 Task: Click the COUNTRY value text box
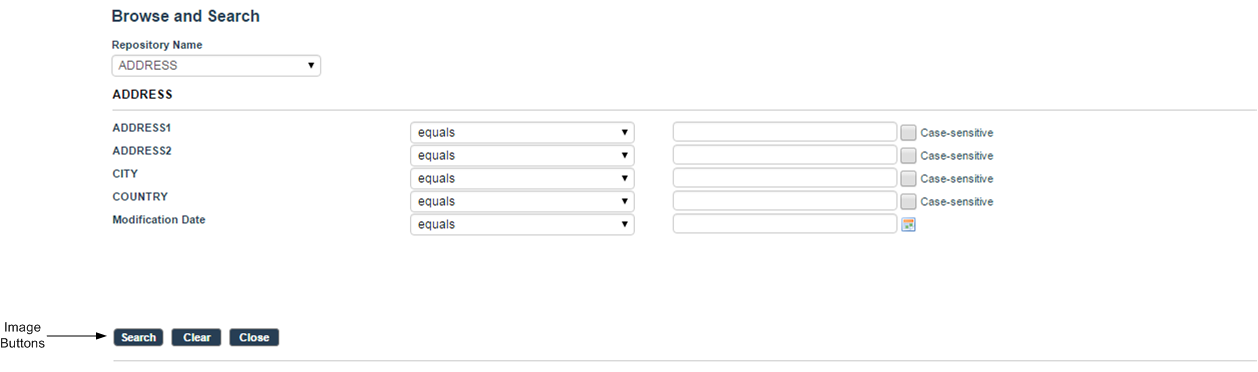pos(785,201)
